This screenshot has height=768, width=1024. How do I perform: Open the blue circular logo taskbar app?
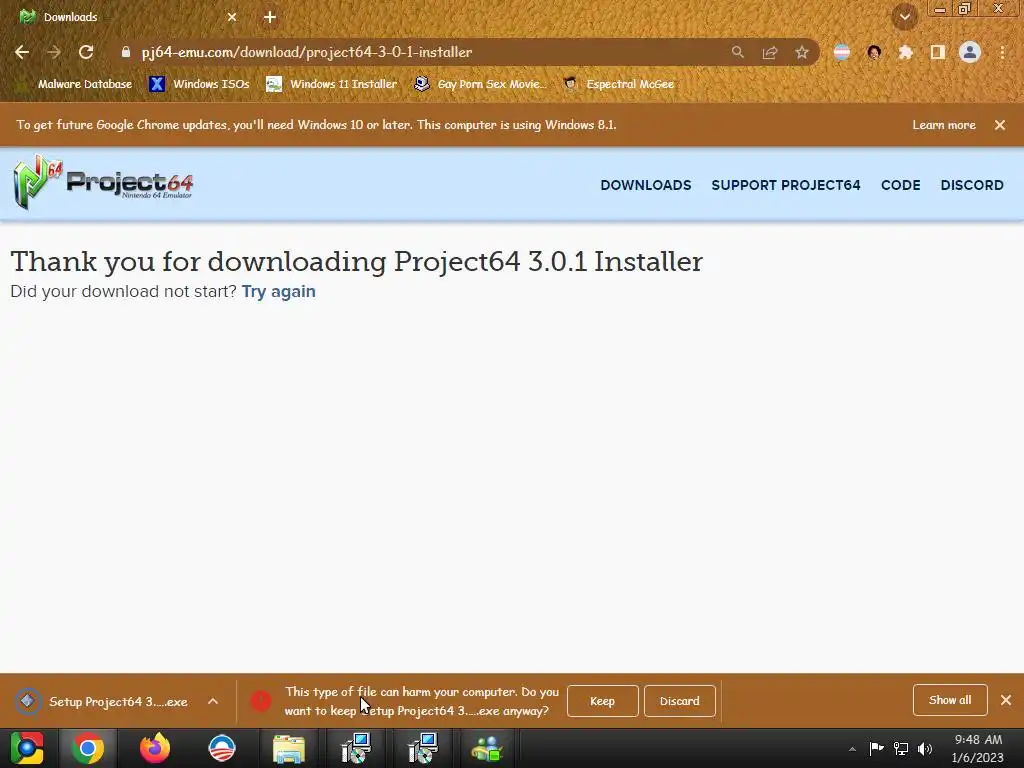coord(221,748)
